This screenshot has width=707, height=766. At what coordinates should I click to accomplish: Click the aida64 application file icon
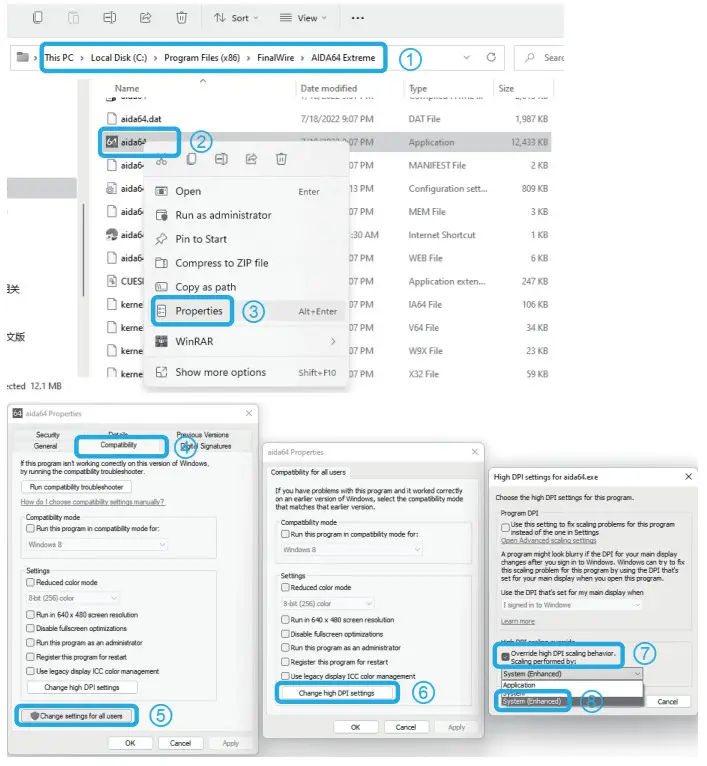point(112,142)
